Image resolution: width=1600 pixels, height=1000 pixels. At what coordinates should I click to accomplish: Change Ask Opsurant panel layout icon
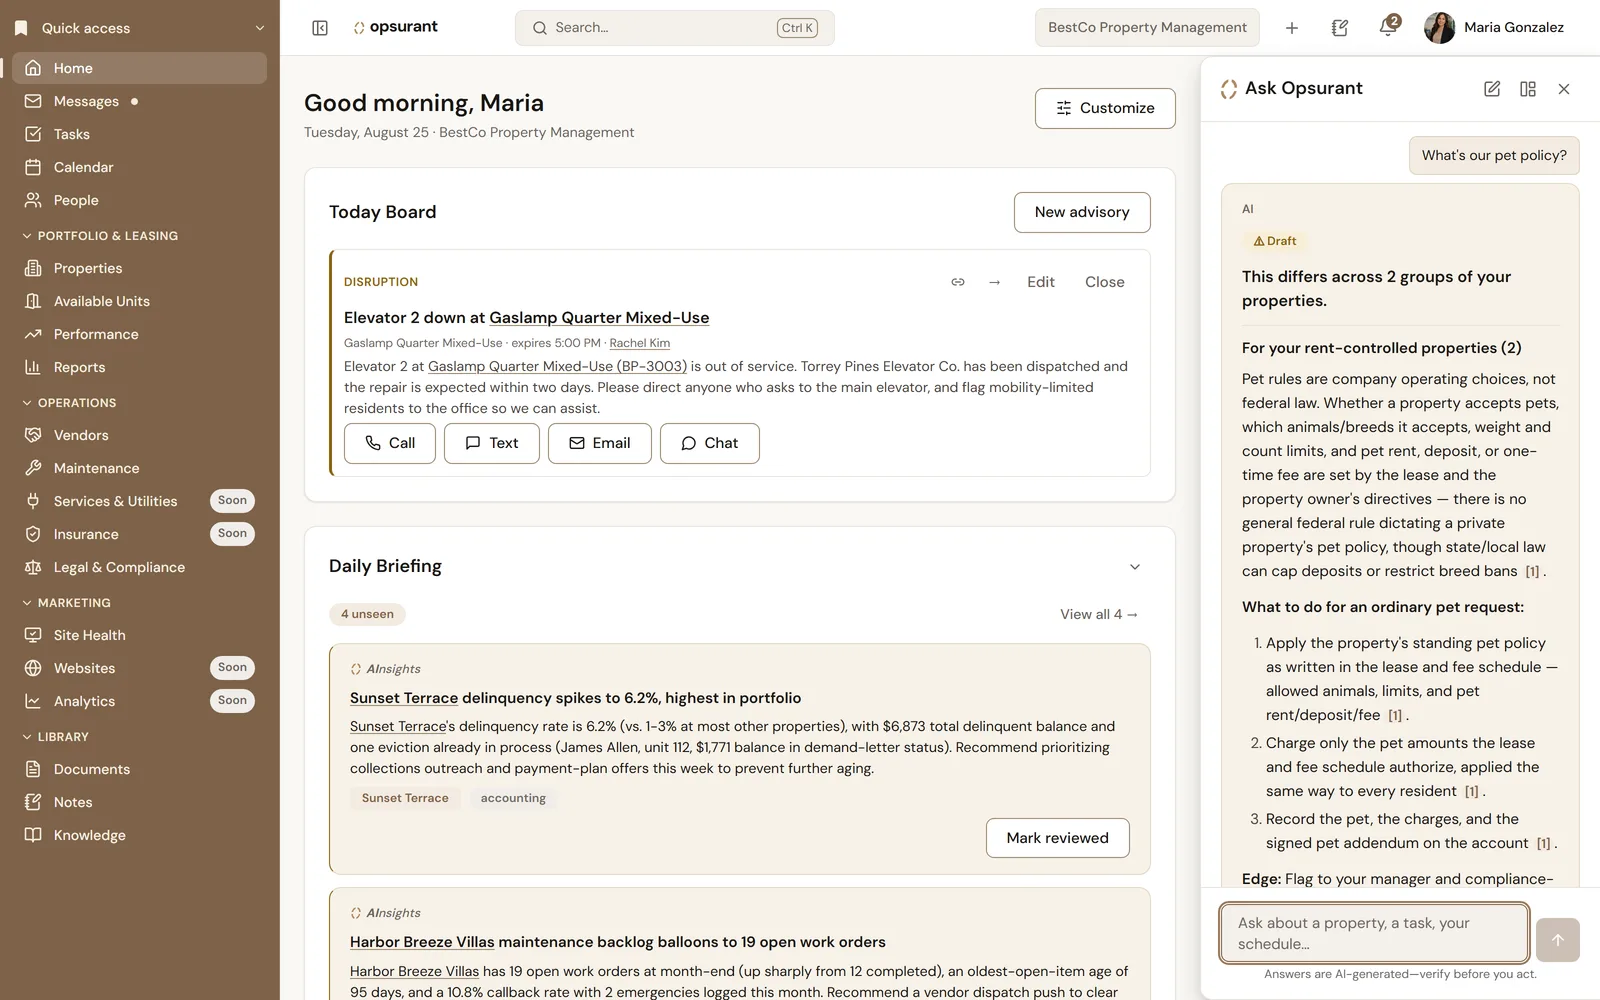(x=1528, y=89)
